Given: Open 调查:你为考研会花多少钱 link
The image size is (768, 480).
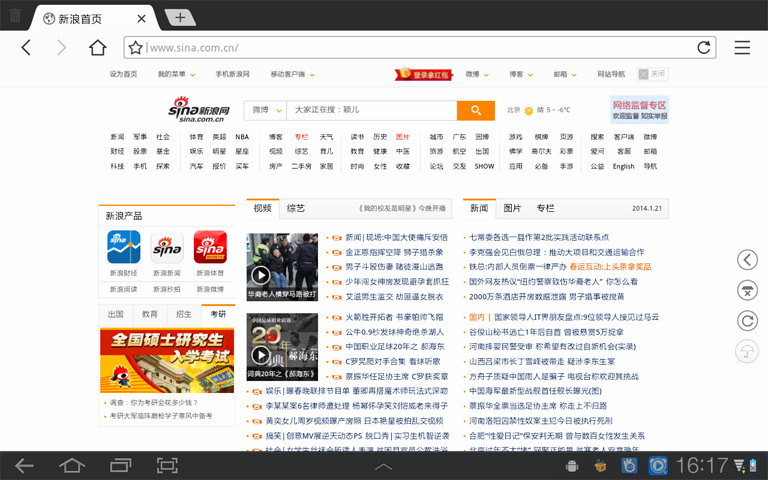Looking at the screenshot, I should [153, 403].
